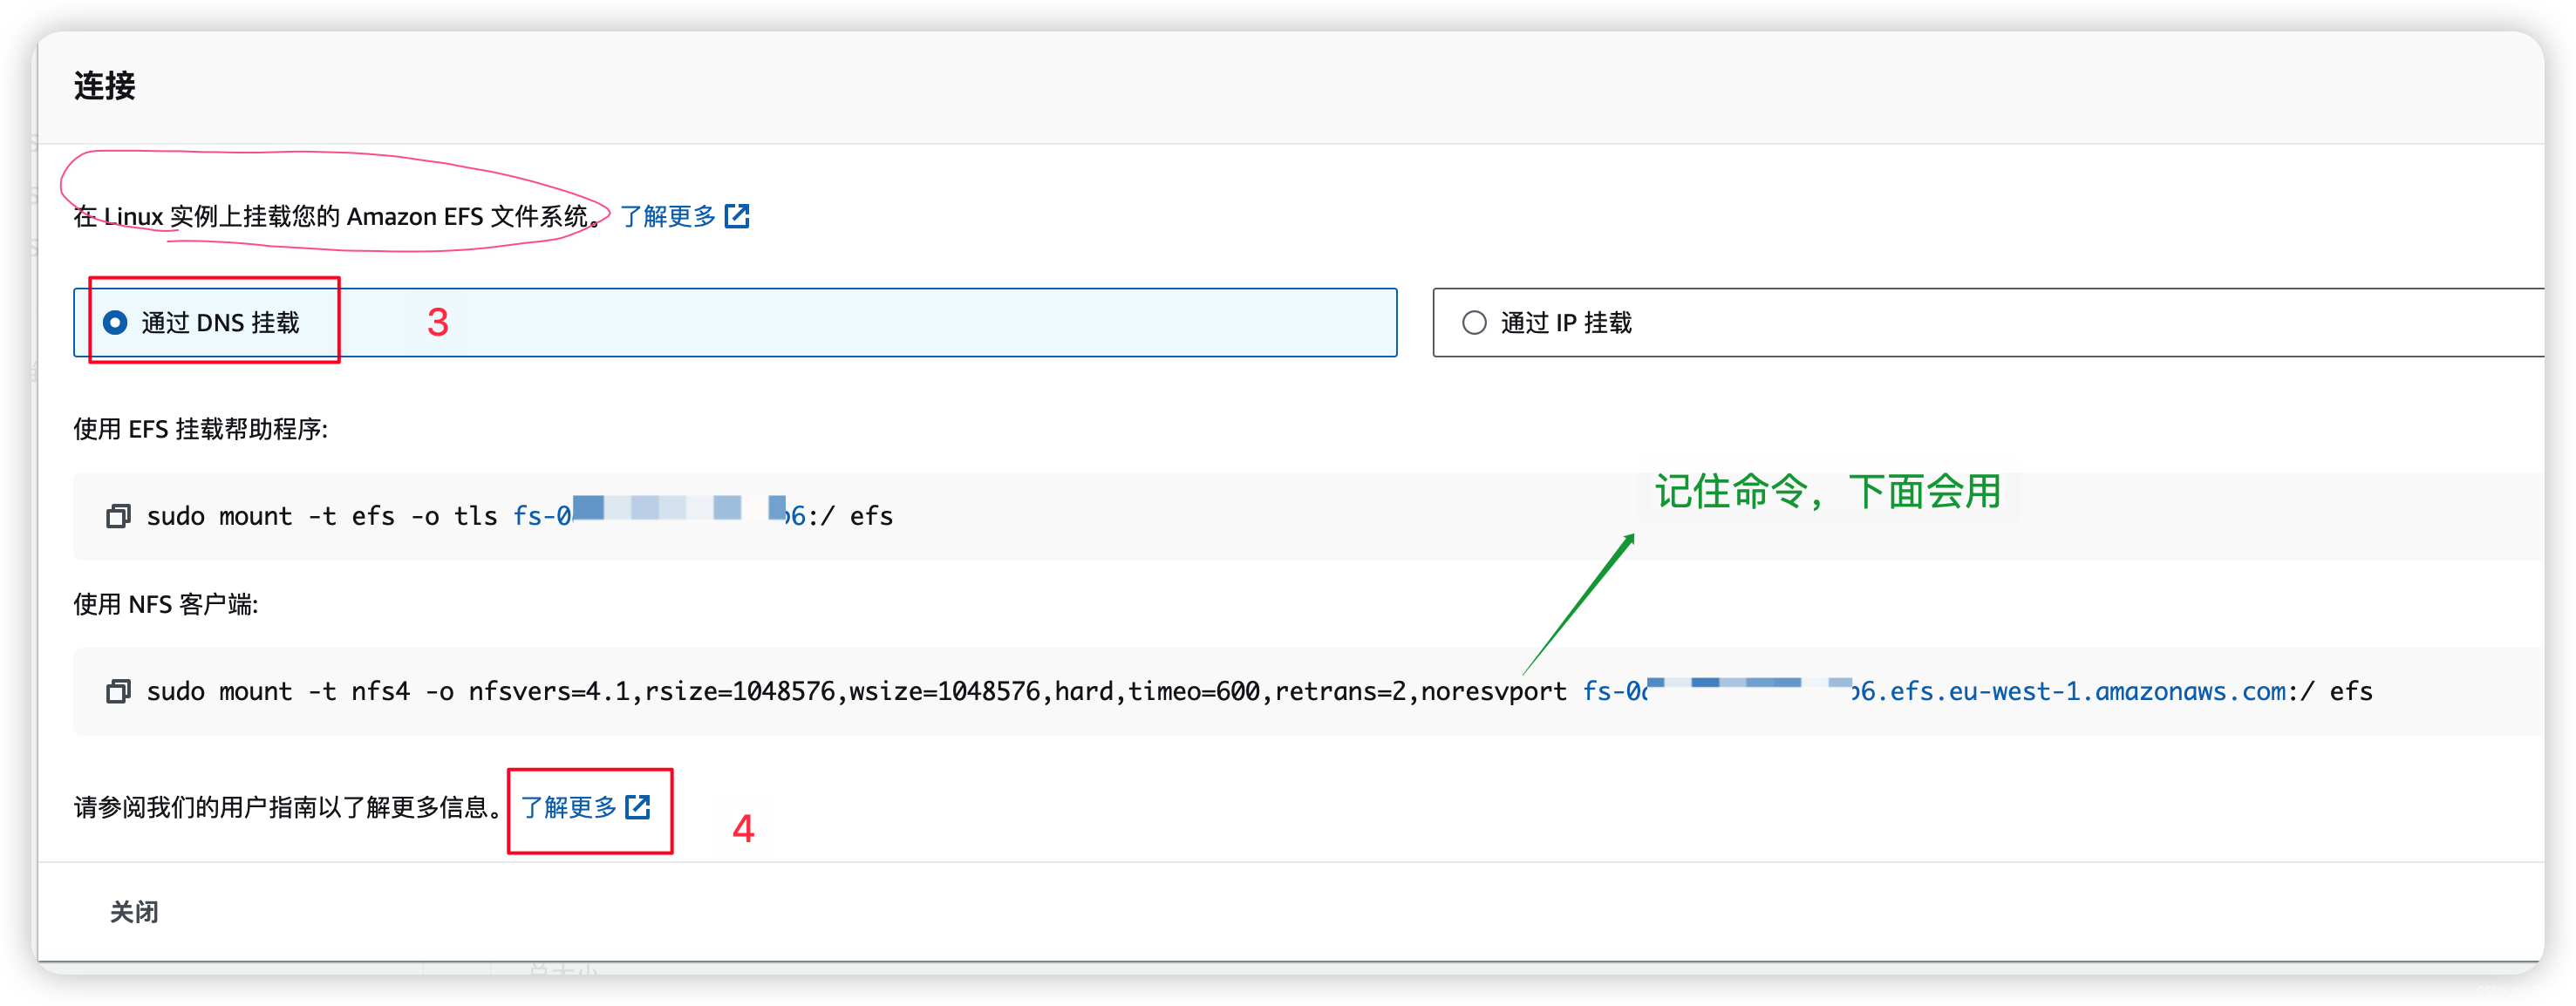Click the efs.eu-west-1.amazonaws.com address text

(2087, 691)
